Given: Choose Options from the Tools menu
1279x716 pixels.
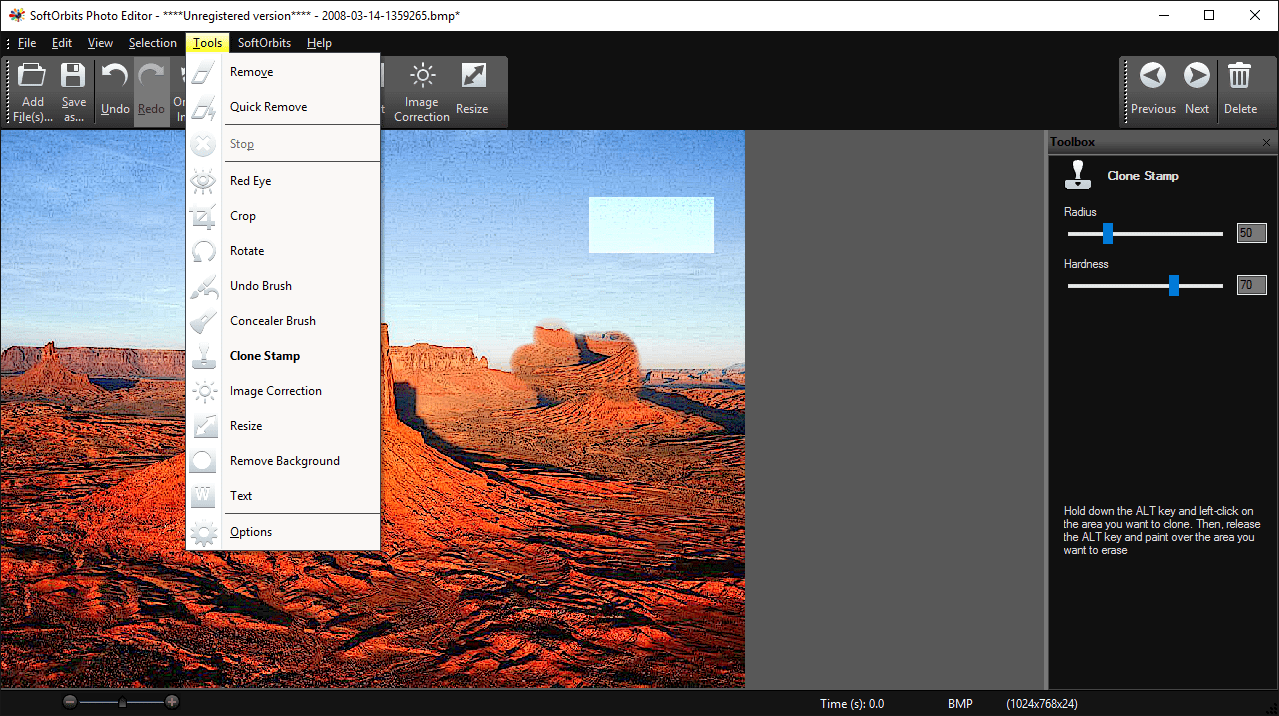Looking at the screenshot, I should point(250,531).
